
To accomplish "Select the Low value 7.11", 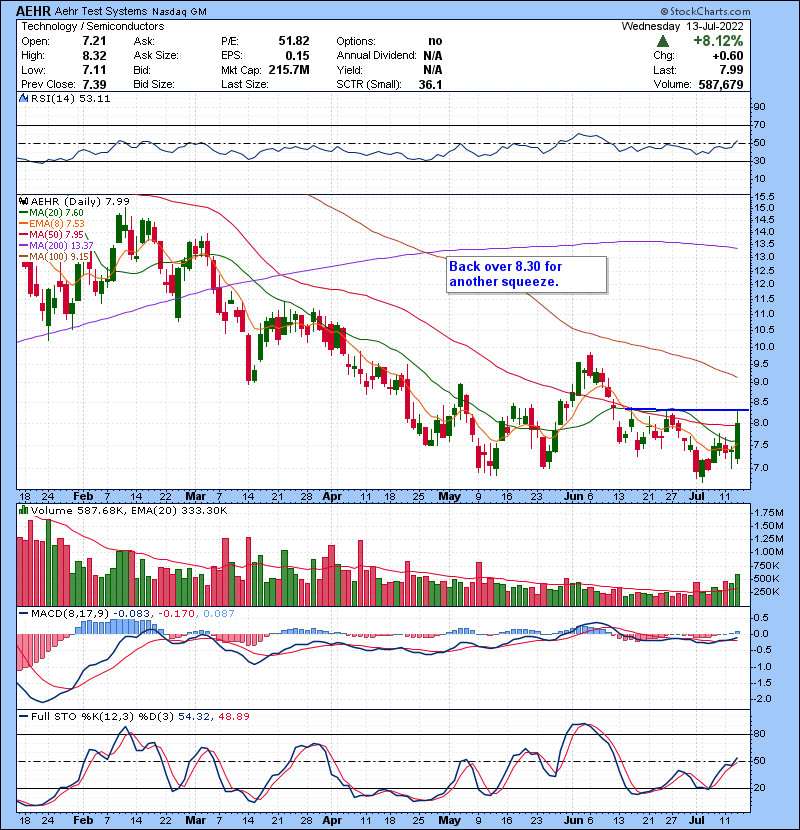I will [x=94, y=70].
